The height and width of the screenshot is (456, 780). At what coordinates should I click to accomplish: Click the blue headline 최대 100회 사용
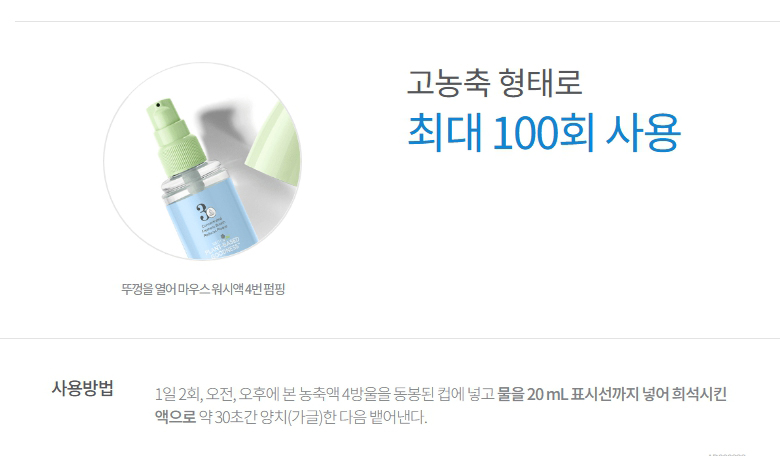544,132
